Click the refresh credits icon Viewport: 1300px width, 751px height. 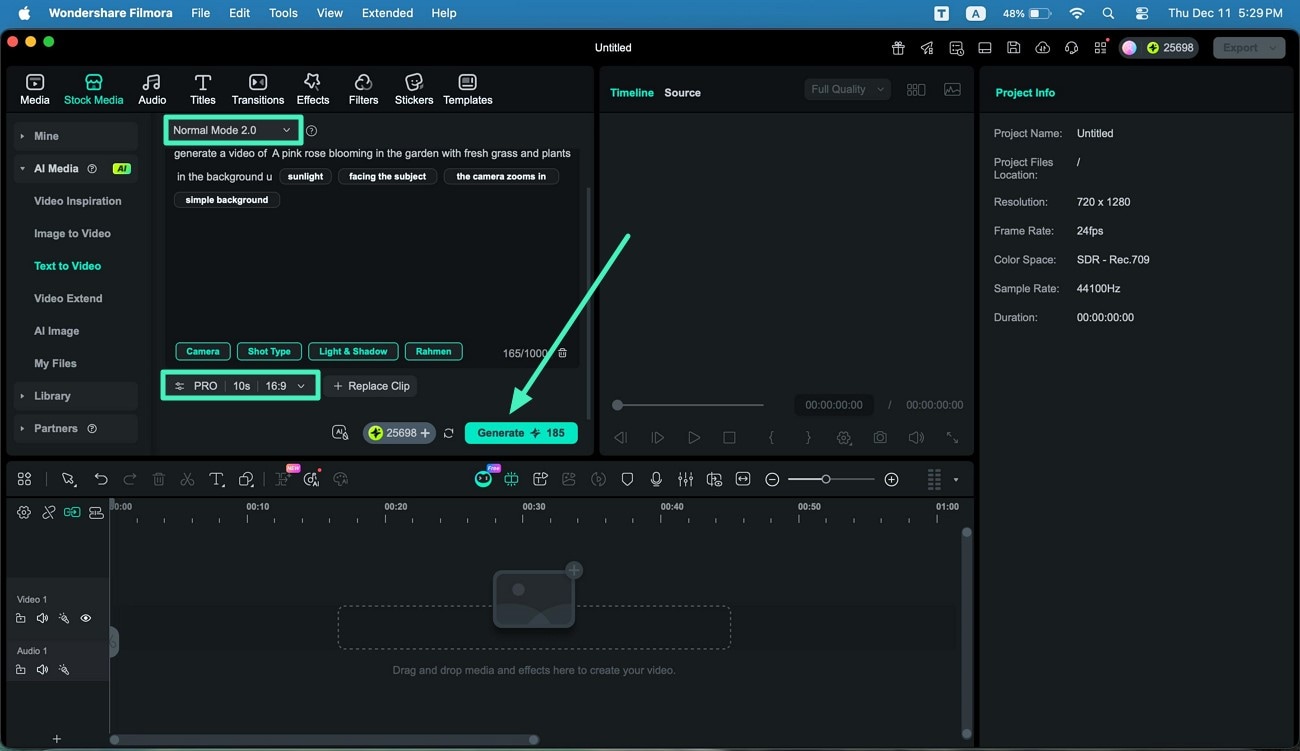coord(449,433)
